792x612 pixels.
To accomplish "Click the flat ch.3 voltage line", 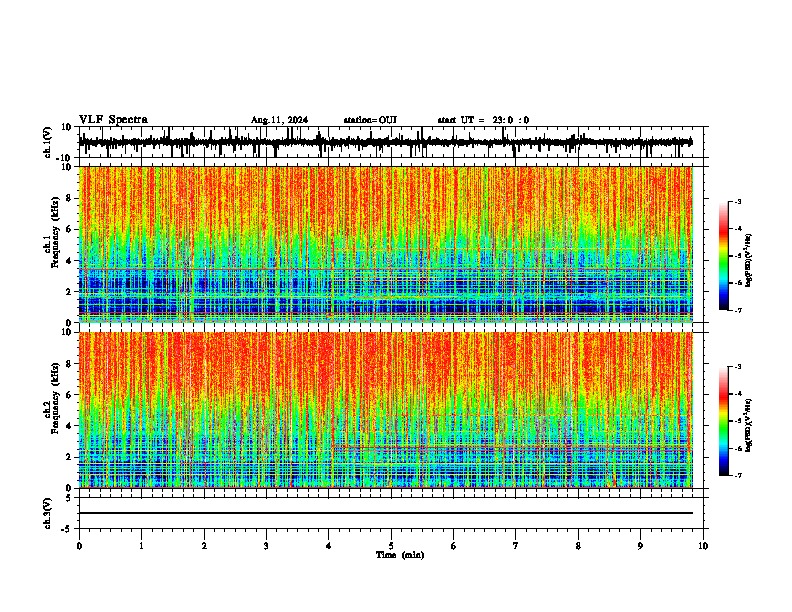I will tap(385, 513).
